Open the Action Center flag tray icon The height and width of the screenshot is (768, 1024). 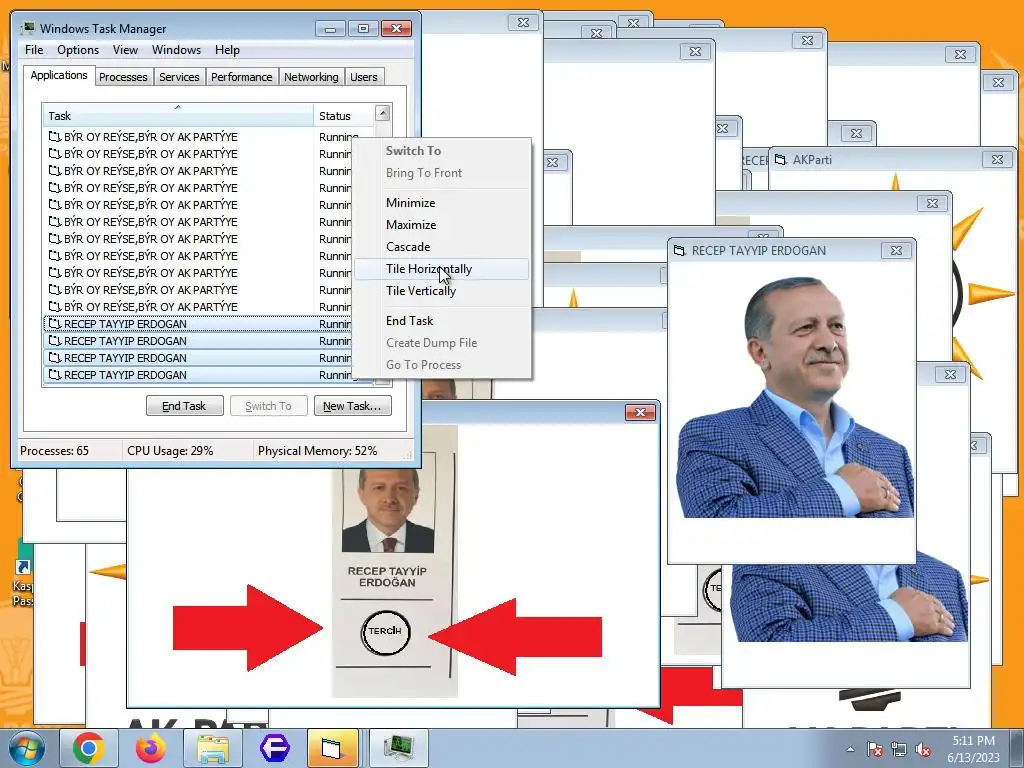click(x=875, y=750)
